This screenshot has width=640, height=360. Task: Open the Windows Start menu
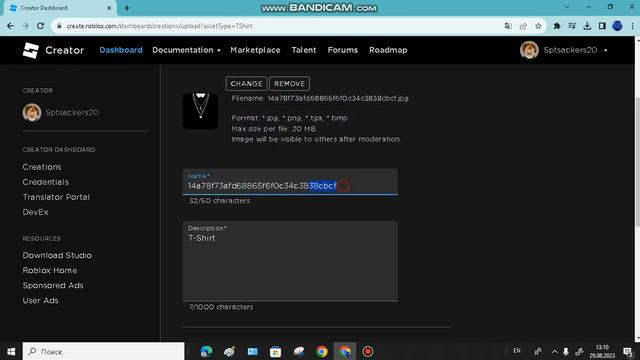[11, 351]
